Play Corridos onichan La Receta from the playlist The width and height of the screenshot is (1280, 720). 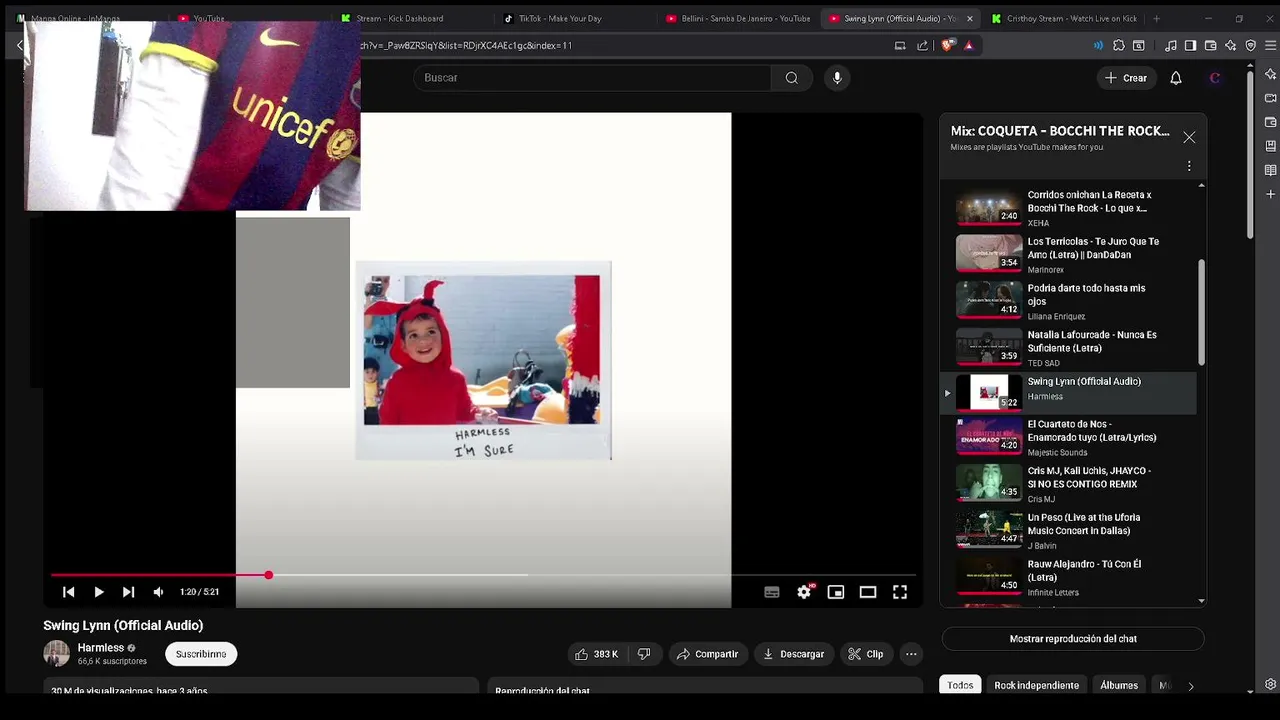coord(1067,207)
